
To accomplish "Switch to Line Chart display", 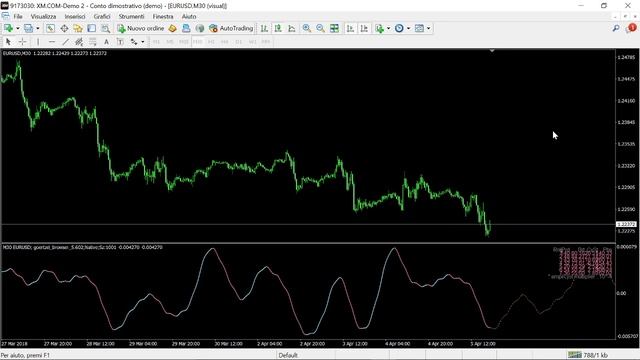I will pyautogui.click(x=292, y=28).
